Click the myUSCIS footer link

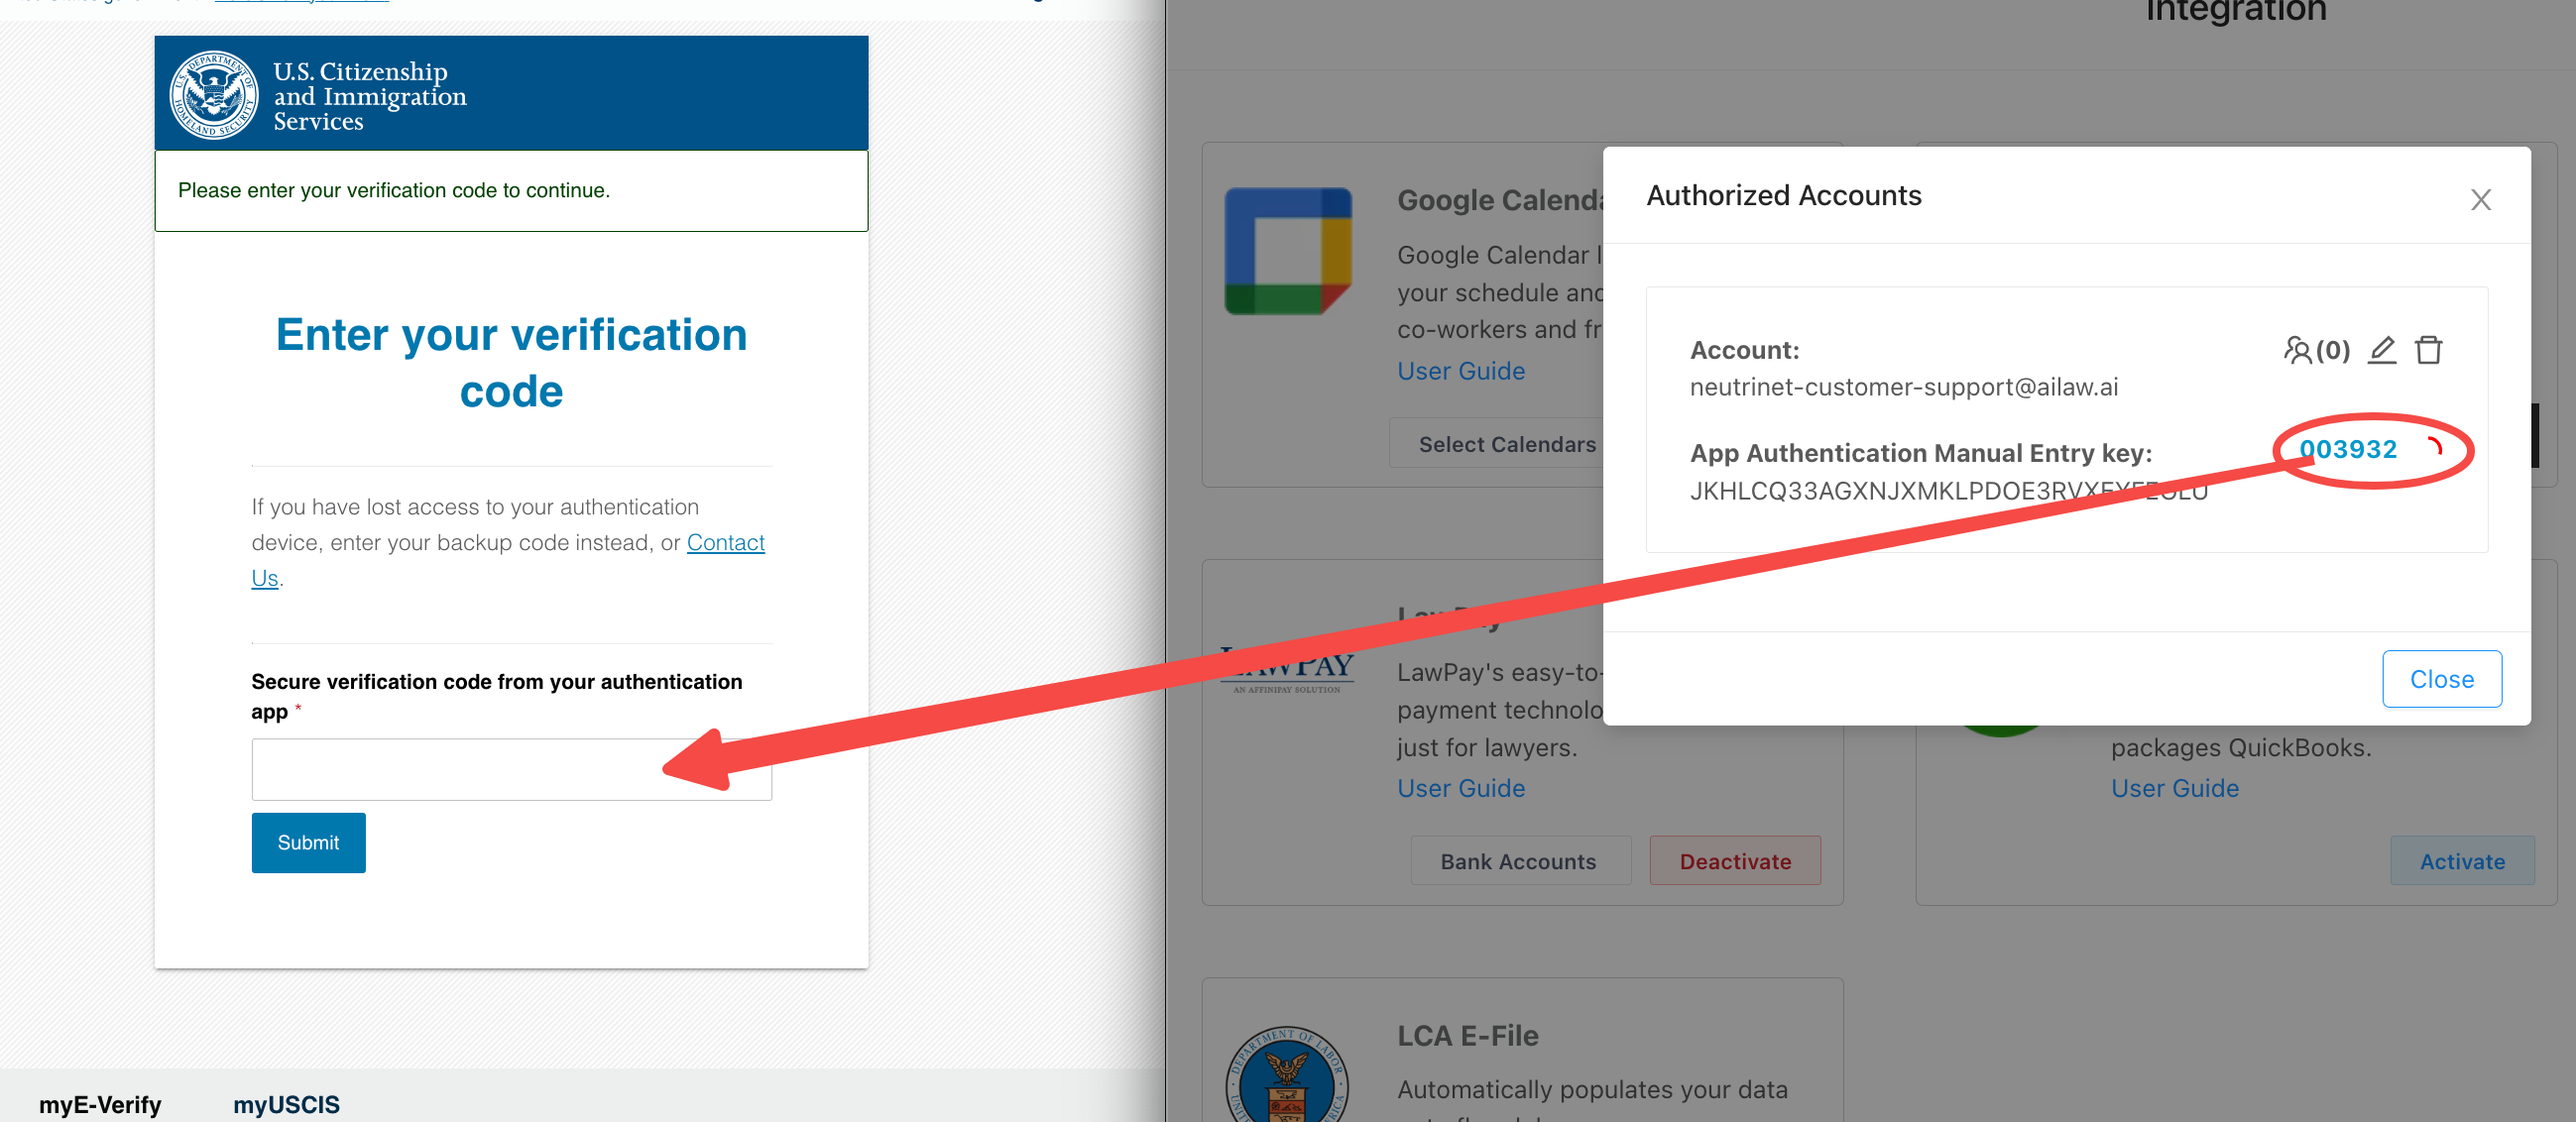[286, 1104]
